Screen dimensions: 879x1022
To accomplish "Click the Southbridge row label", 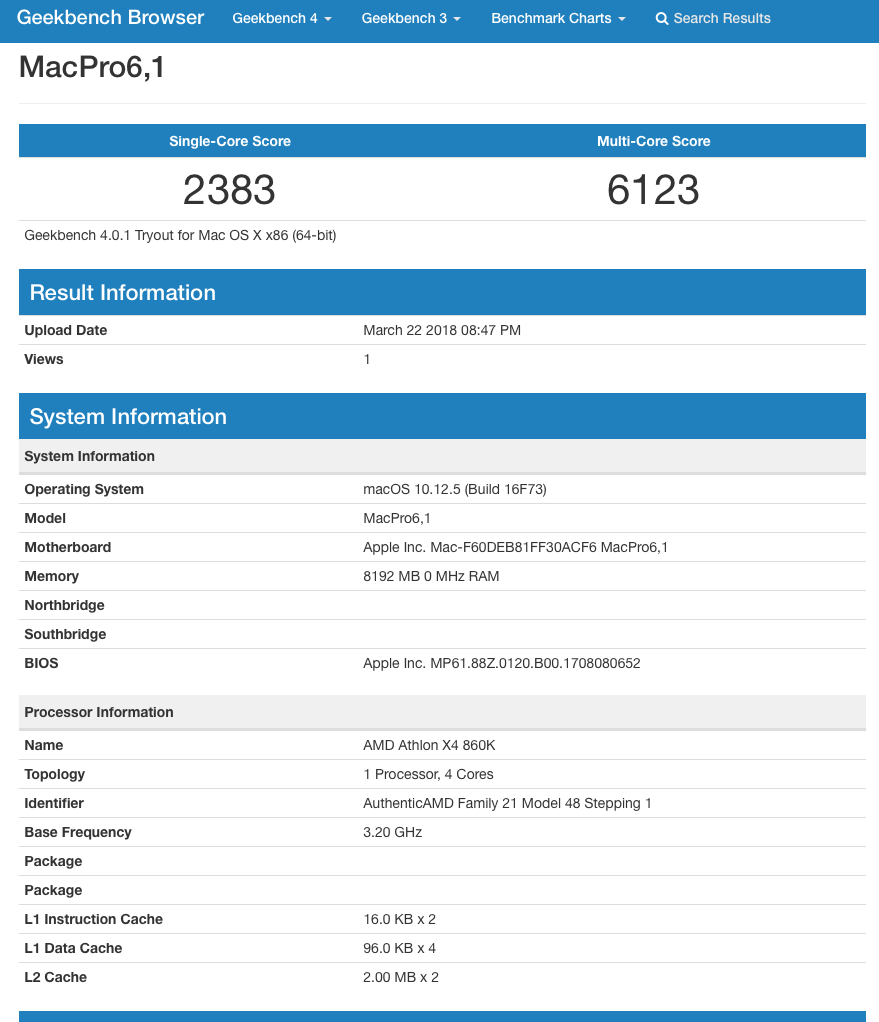I will [x=65, y=634].
